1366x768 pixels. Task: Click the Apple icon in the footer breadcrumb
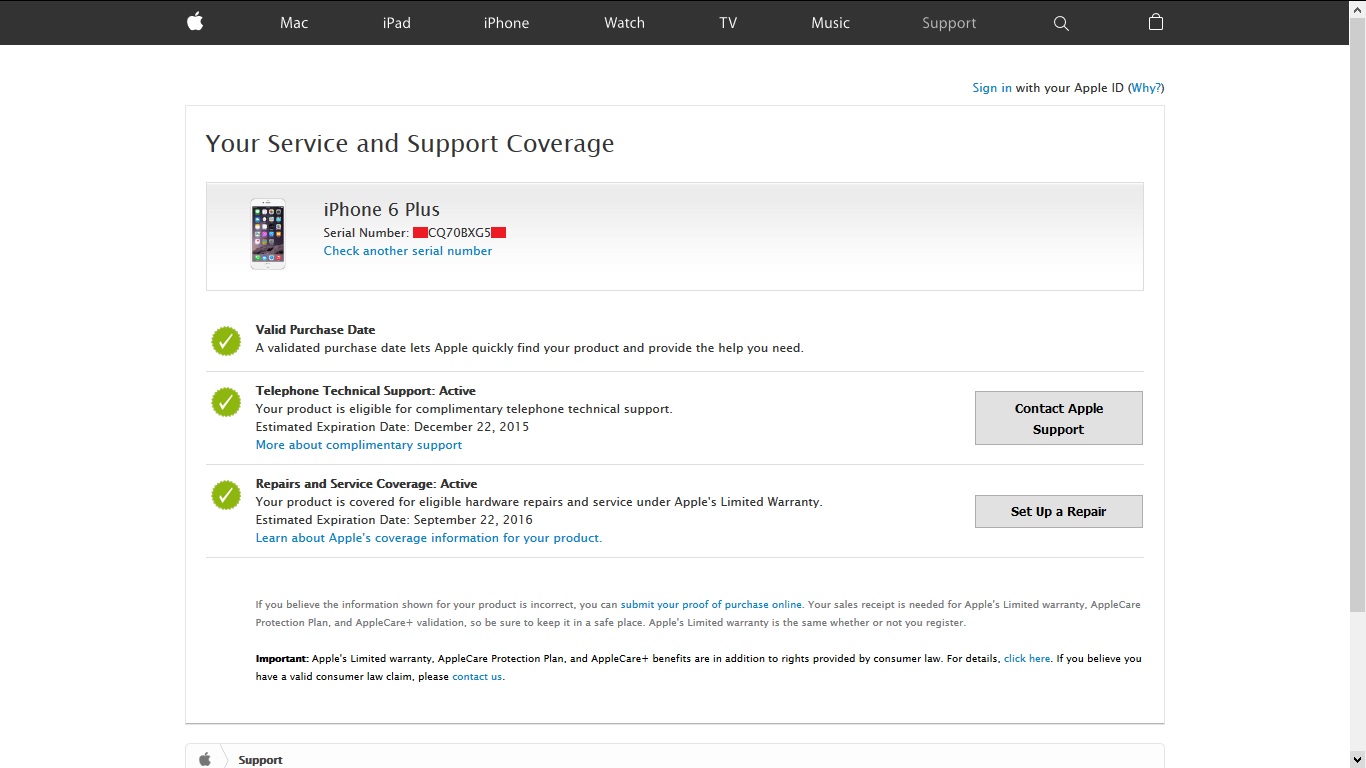pos(205,759)
